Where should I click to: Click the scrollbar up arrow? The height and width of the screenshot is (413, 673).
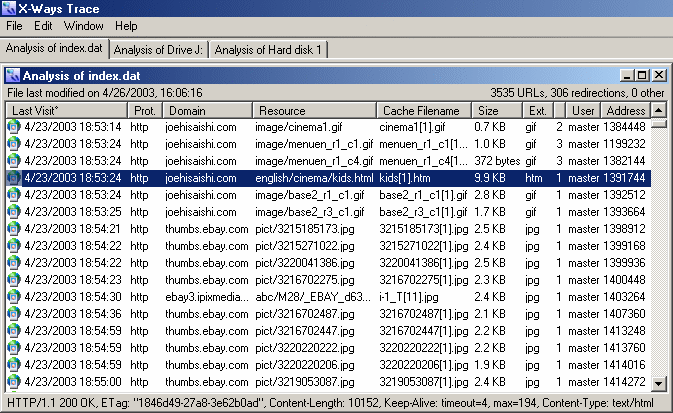click(659, 124)
